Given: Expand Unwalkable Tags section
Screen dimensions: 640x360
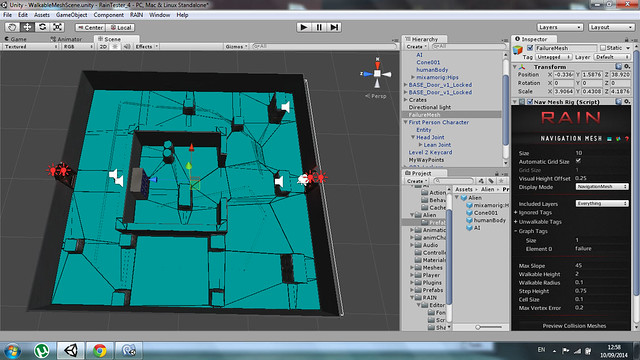Looking at the screenshot, I should 516,222.
